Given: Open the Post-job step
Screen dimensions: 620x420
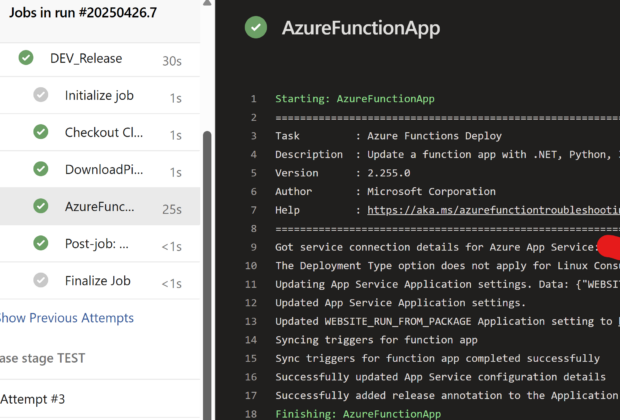Looking at the screenshot, I should [x=100, y=244].
